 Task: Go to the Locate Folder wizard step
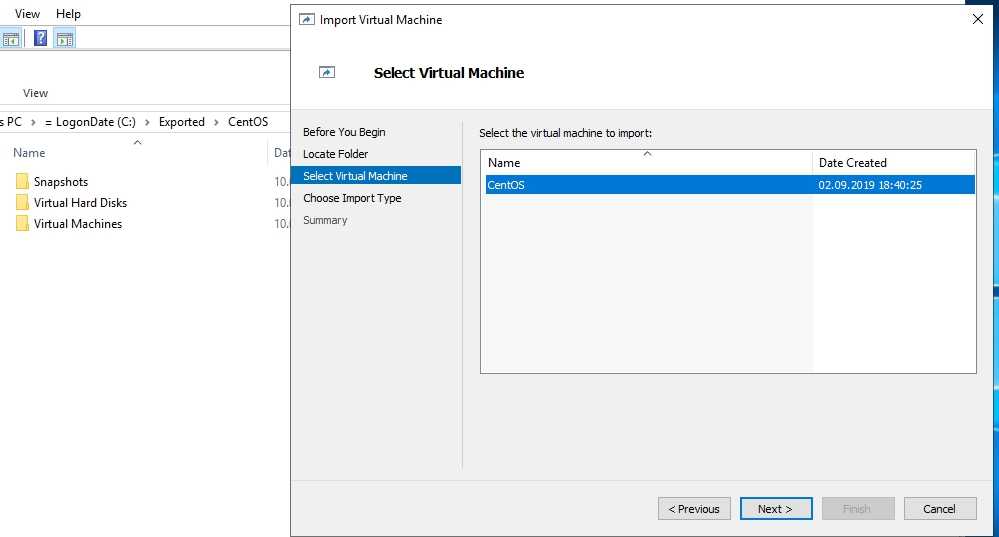tap(336, 154)
